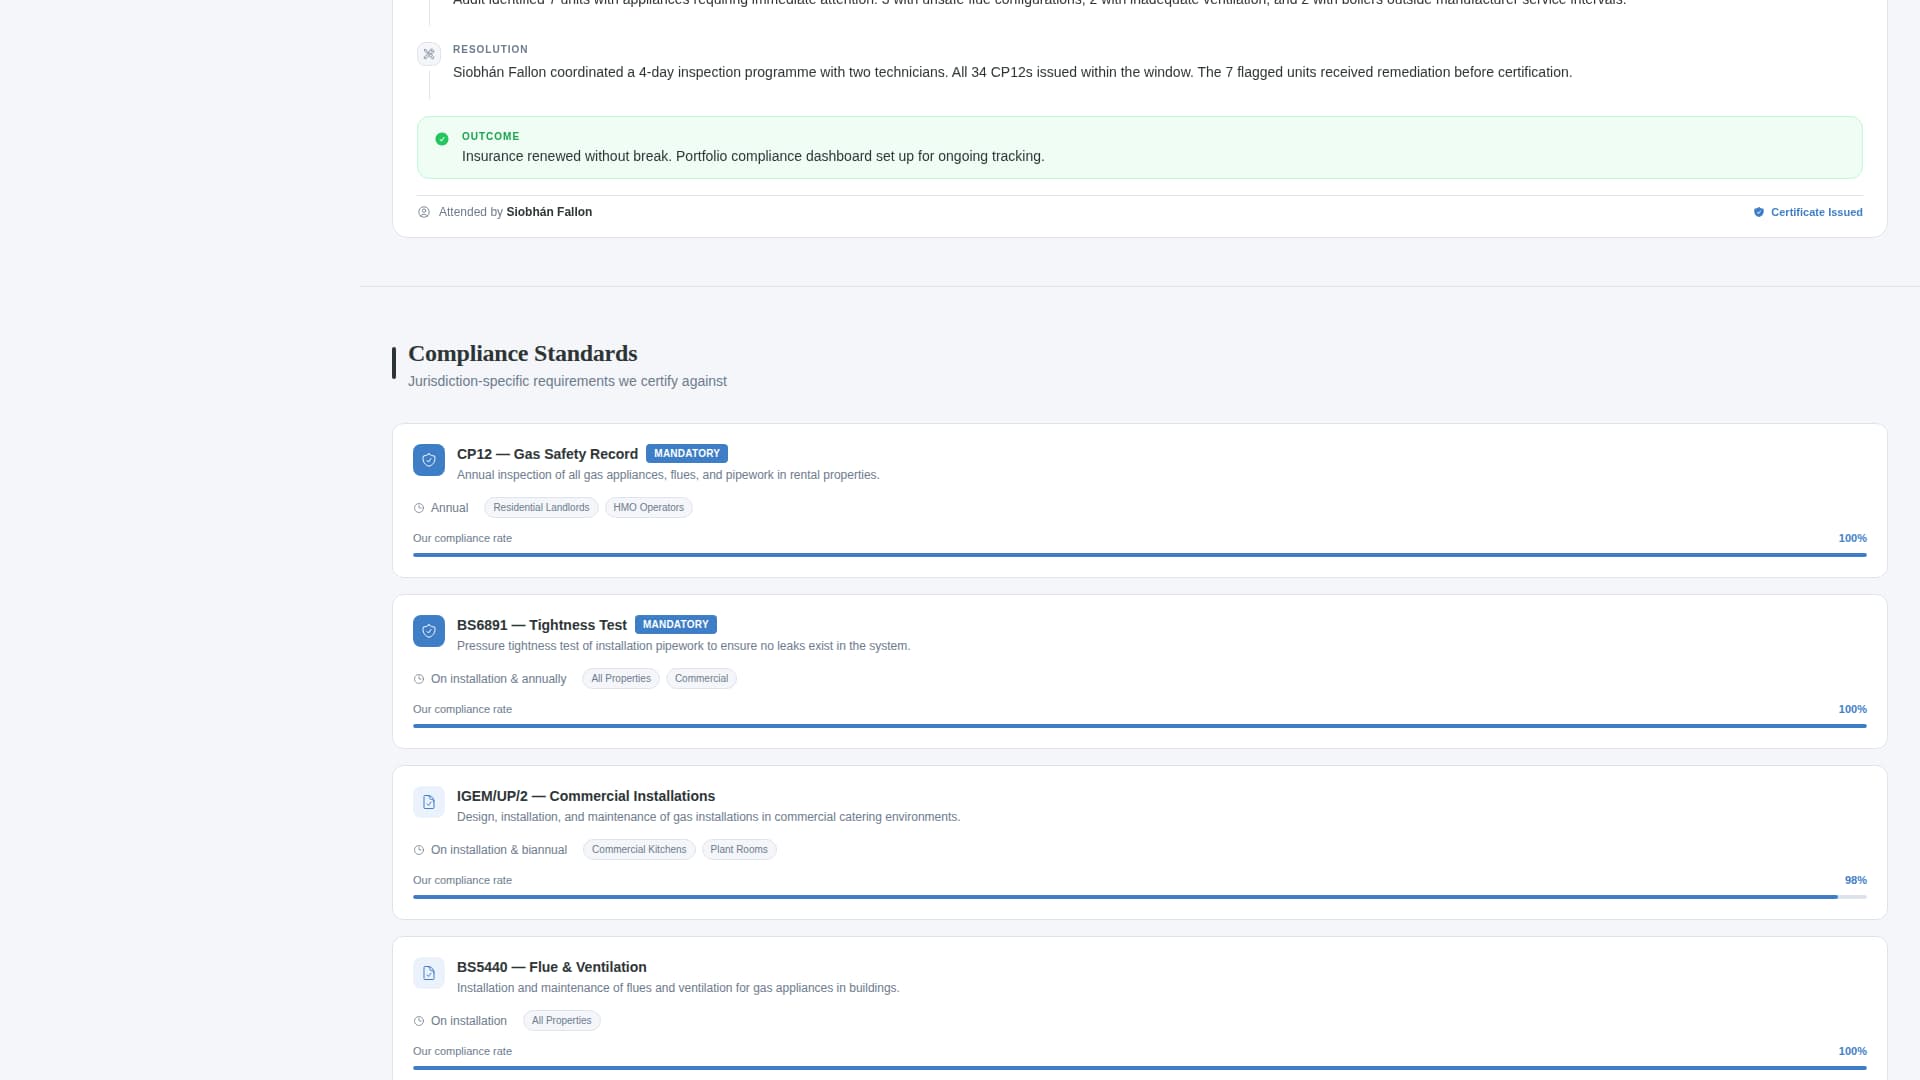Click the Pressure tightness test description

click(684, 646)
